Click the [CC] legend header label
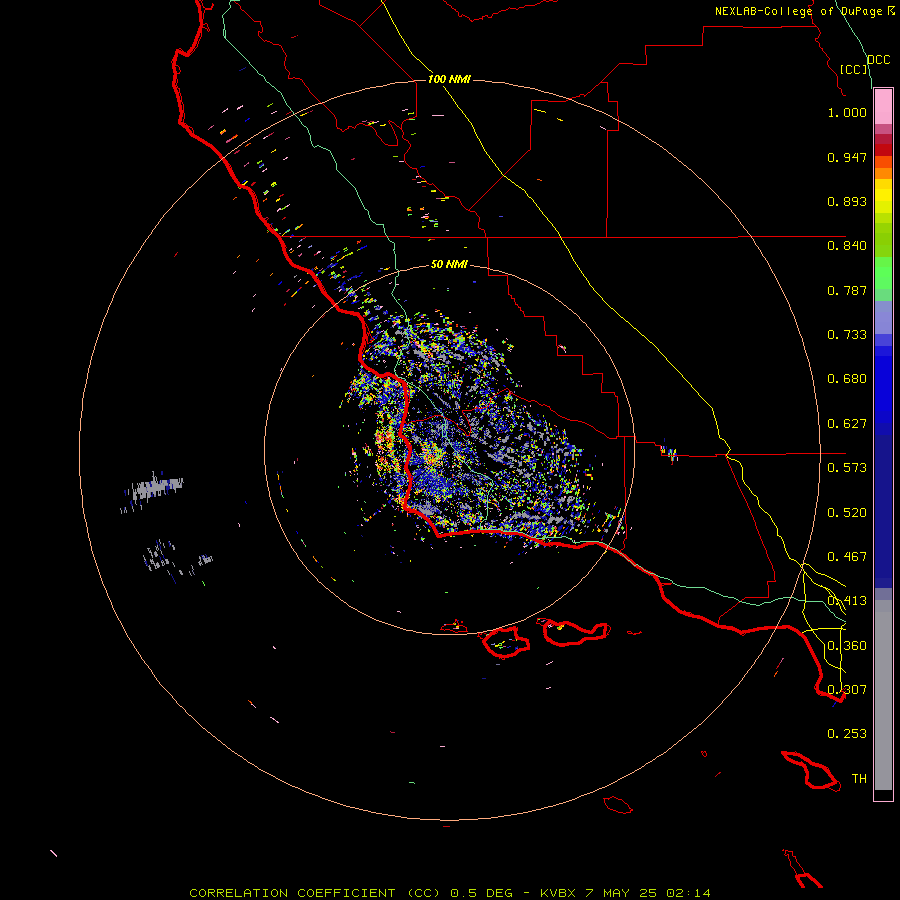The image size is (900, 900). (854, 69)
